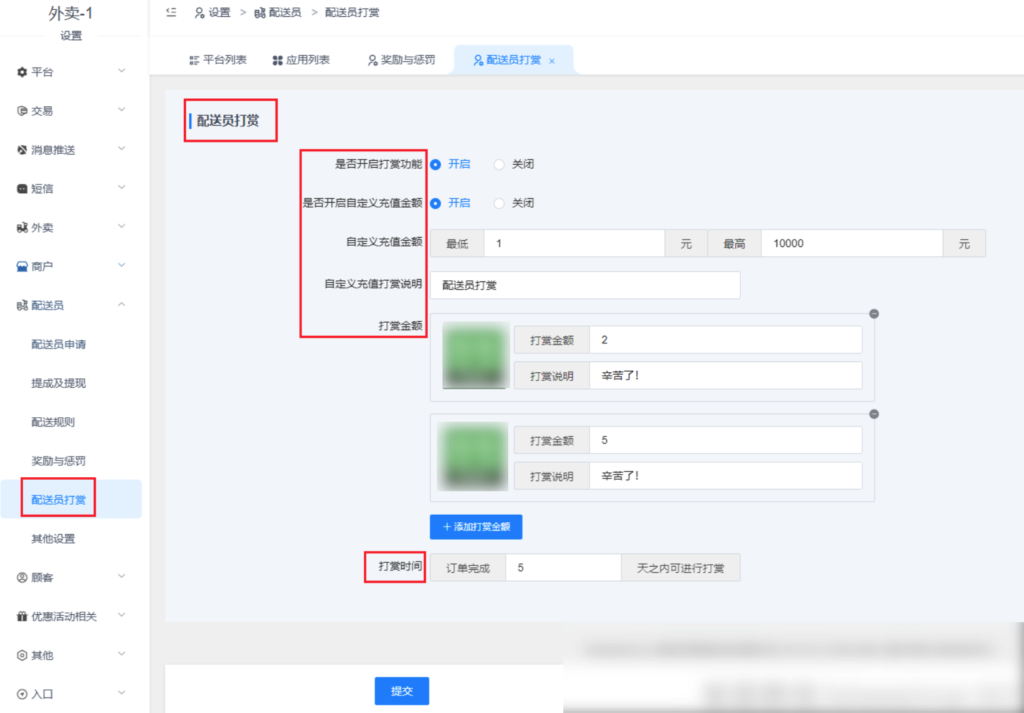Image resolution: width=1024 pixels, height=713 pixels.
Task: Click the first green reward image thumbnail
Action: (x=474, y=357)
